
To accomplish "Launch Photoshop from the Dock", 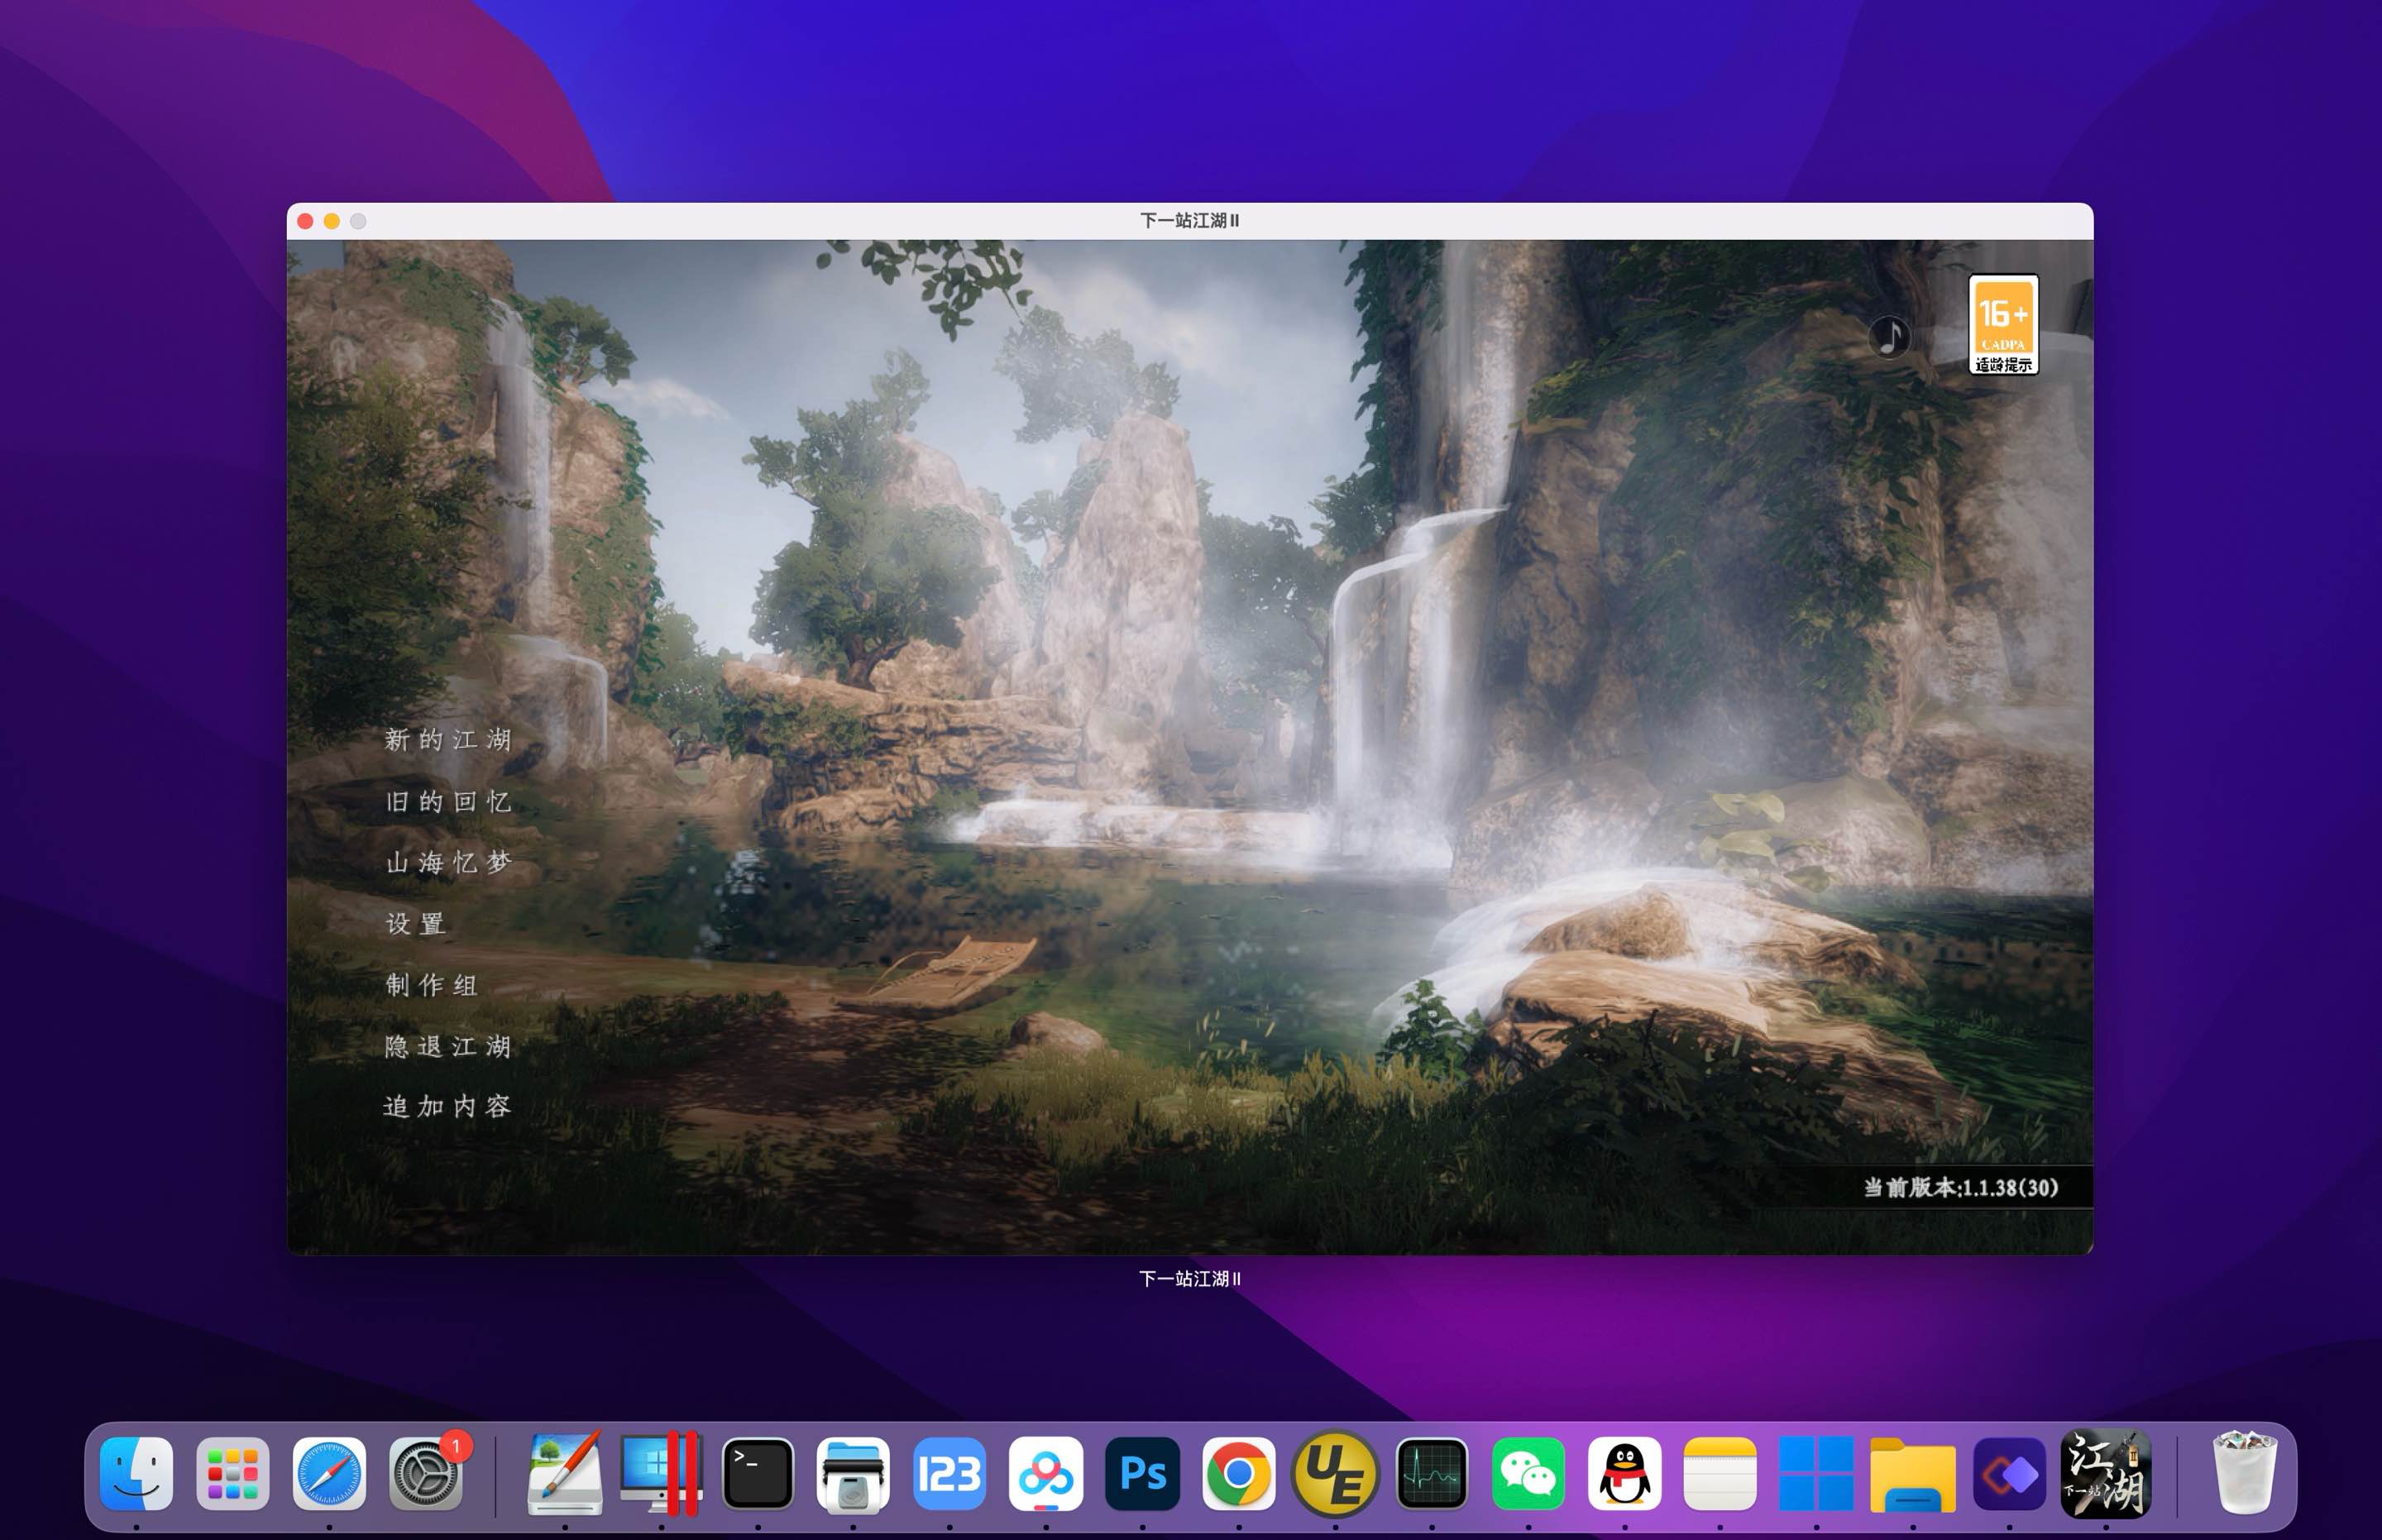I will click(x=1143, y=1474).
